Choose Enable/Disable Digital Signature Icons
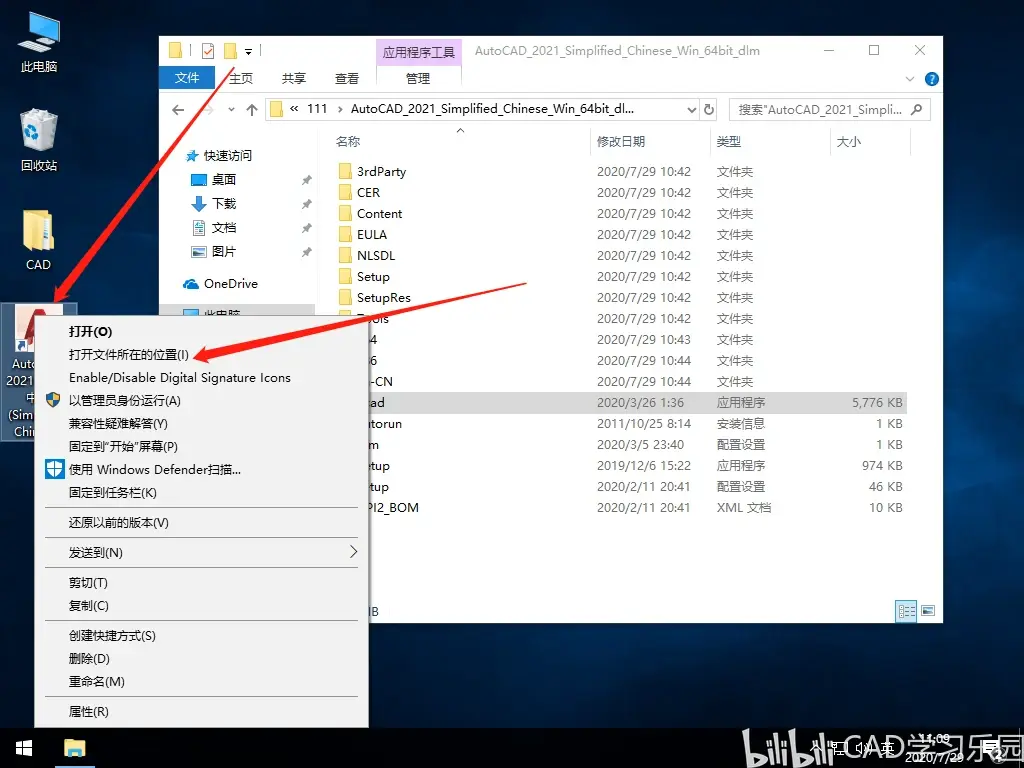 tap(201, 377)
